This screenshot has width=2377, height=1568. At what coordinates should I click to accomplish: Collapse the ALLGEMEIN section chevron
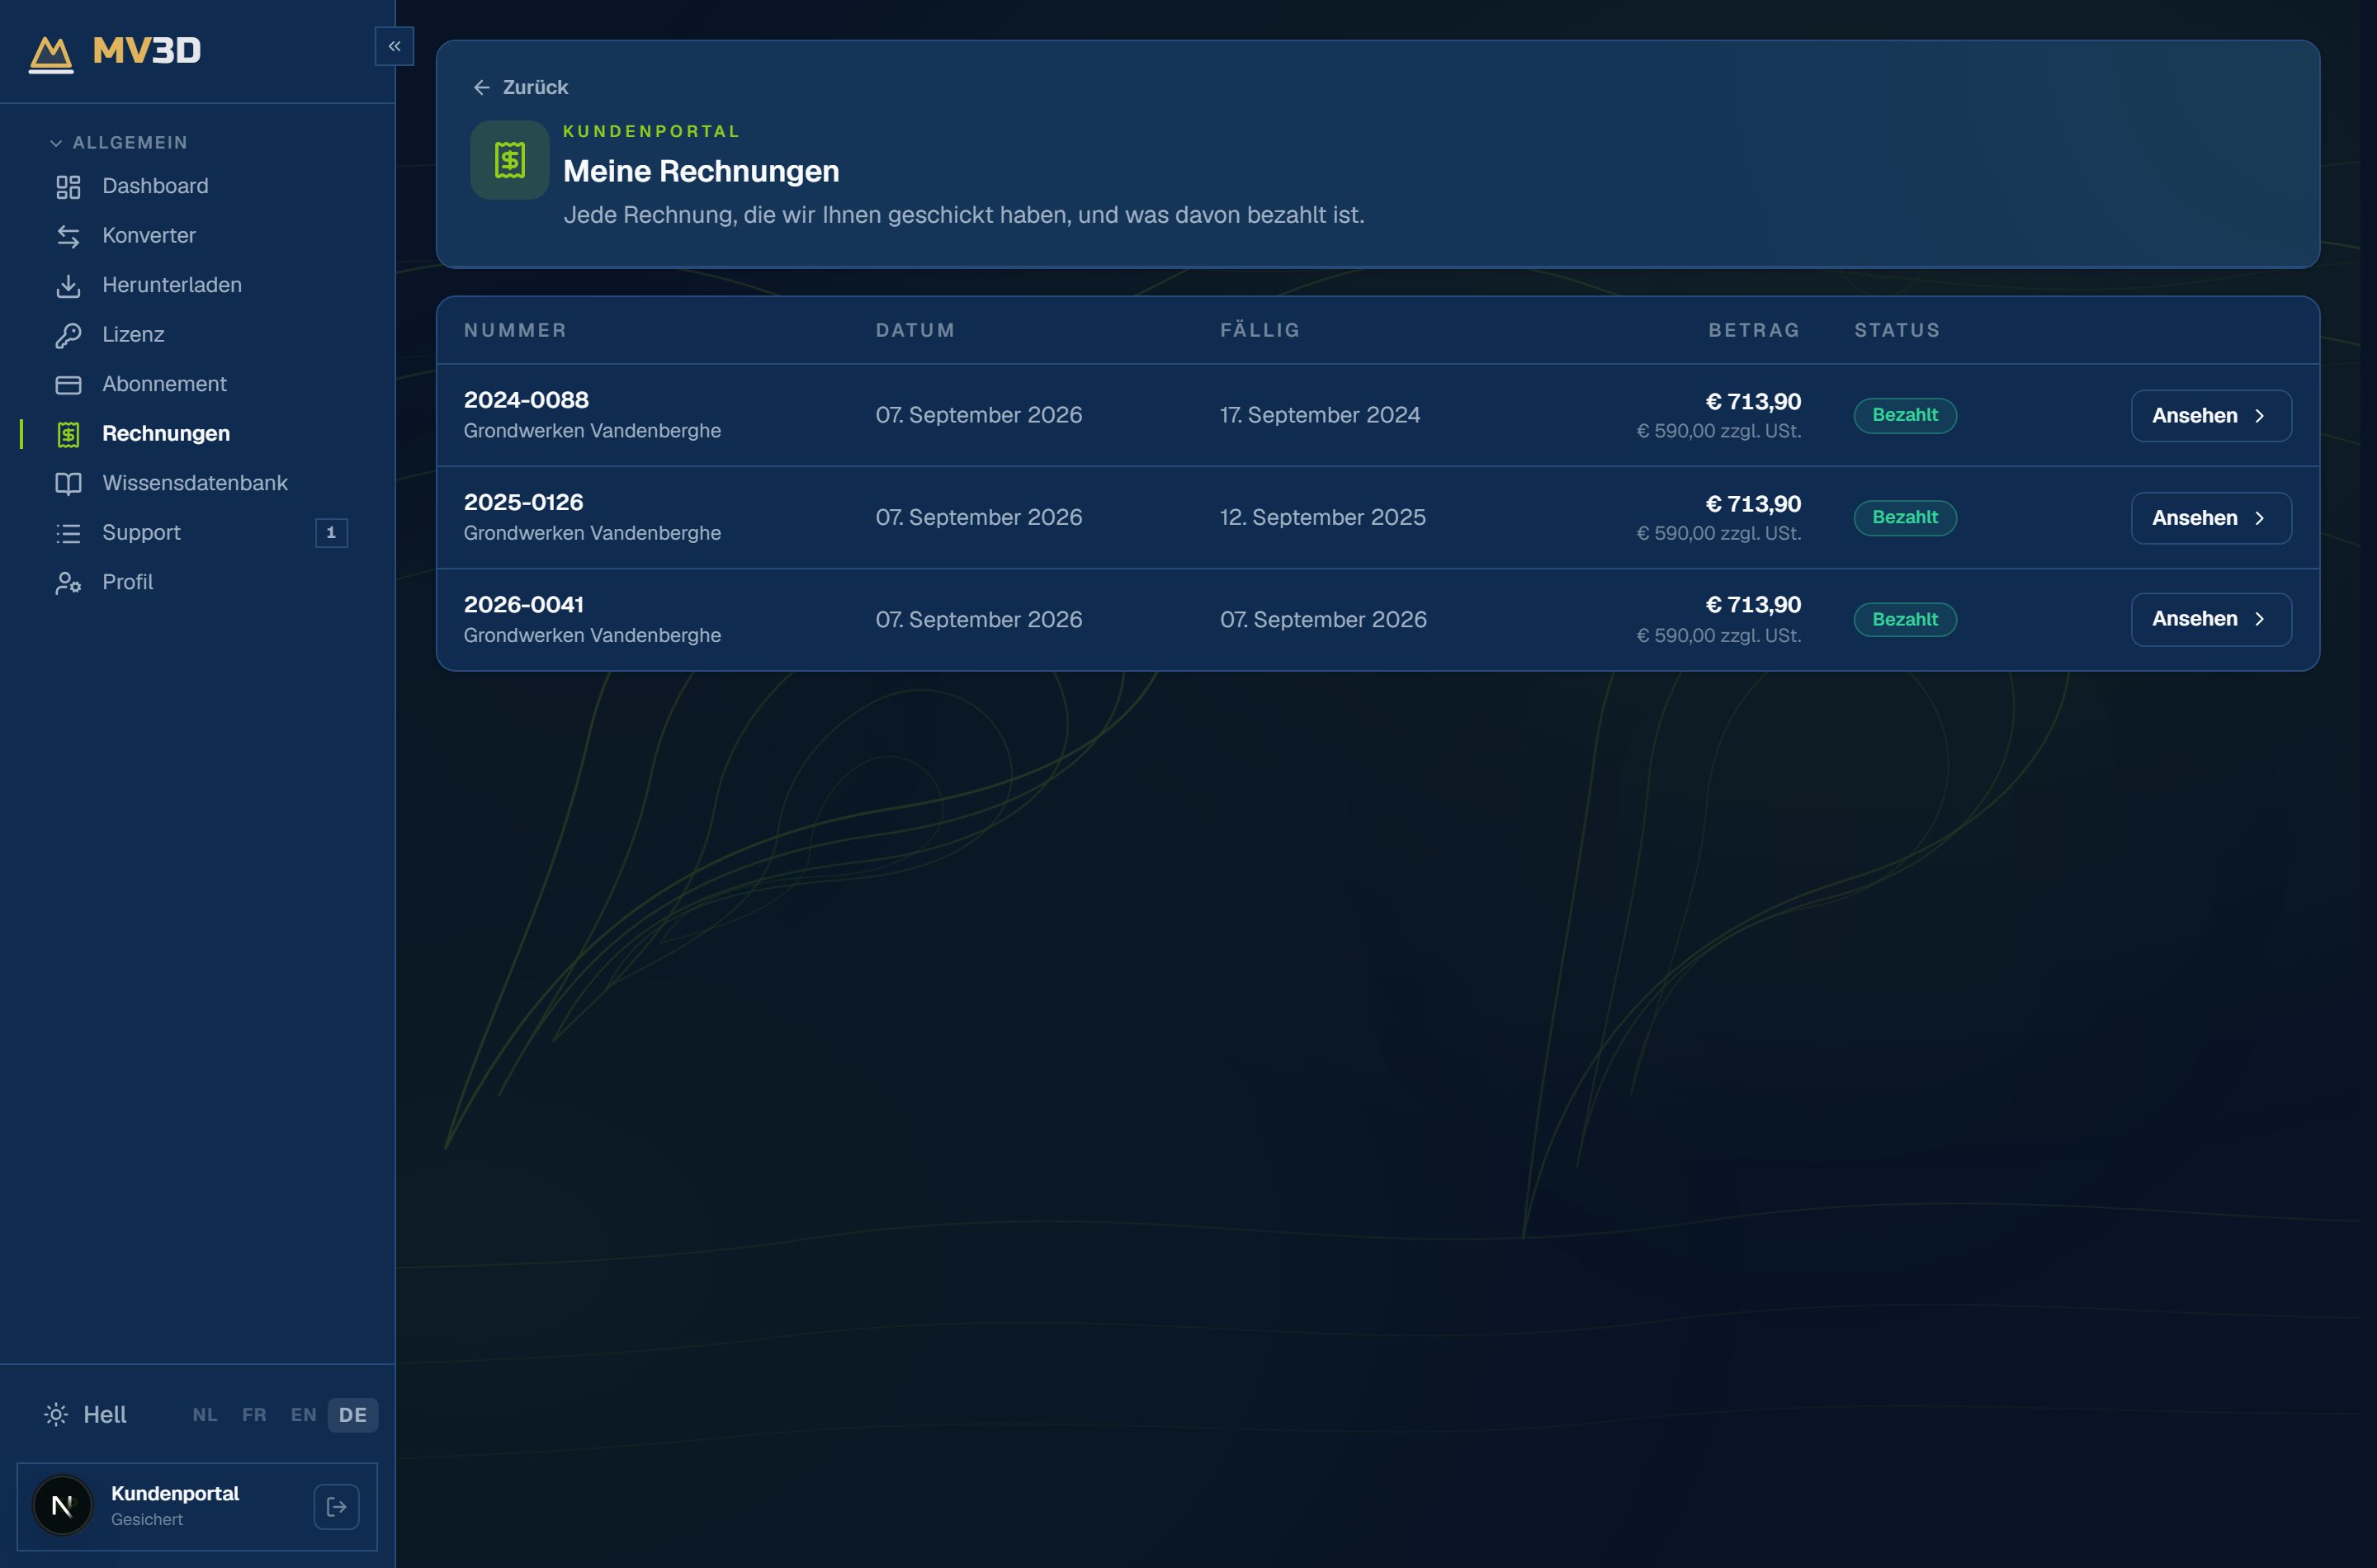pos(56,143)
